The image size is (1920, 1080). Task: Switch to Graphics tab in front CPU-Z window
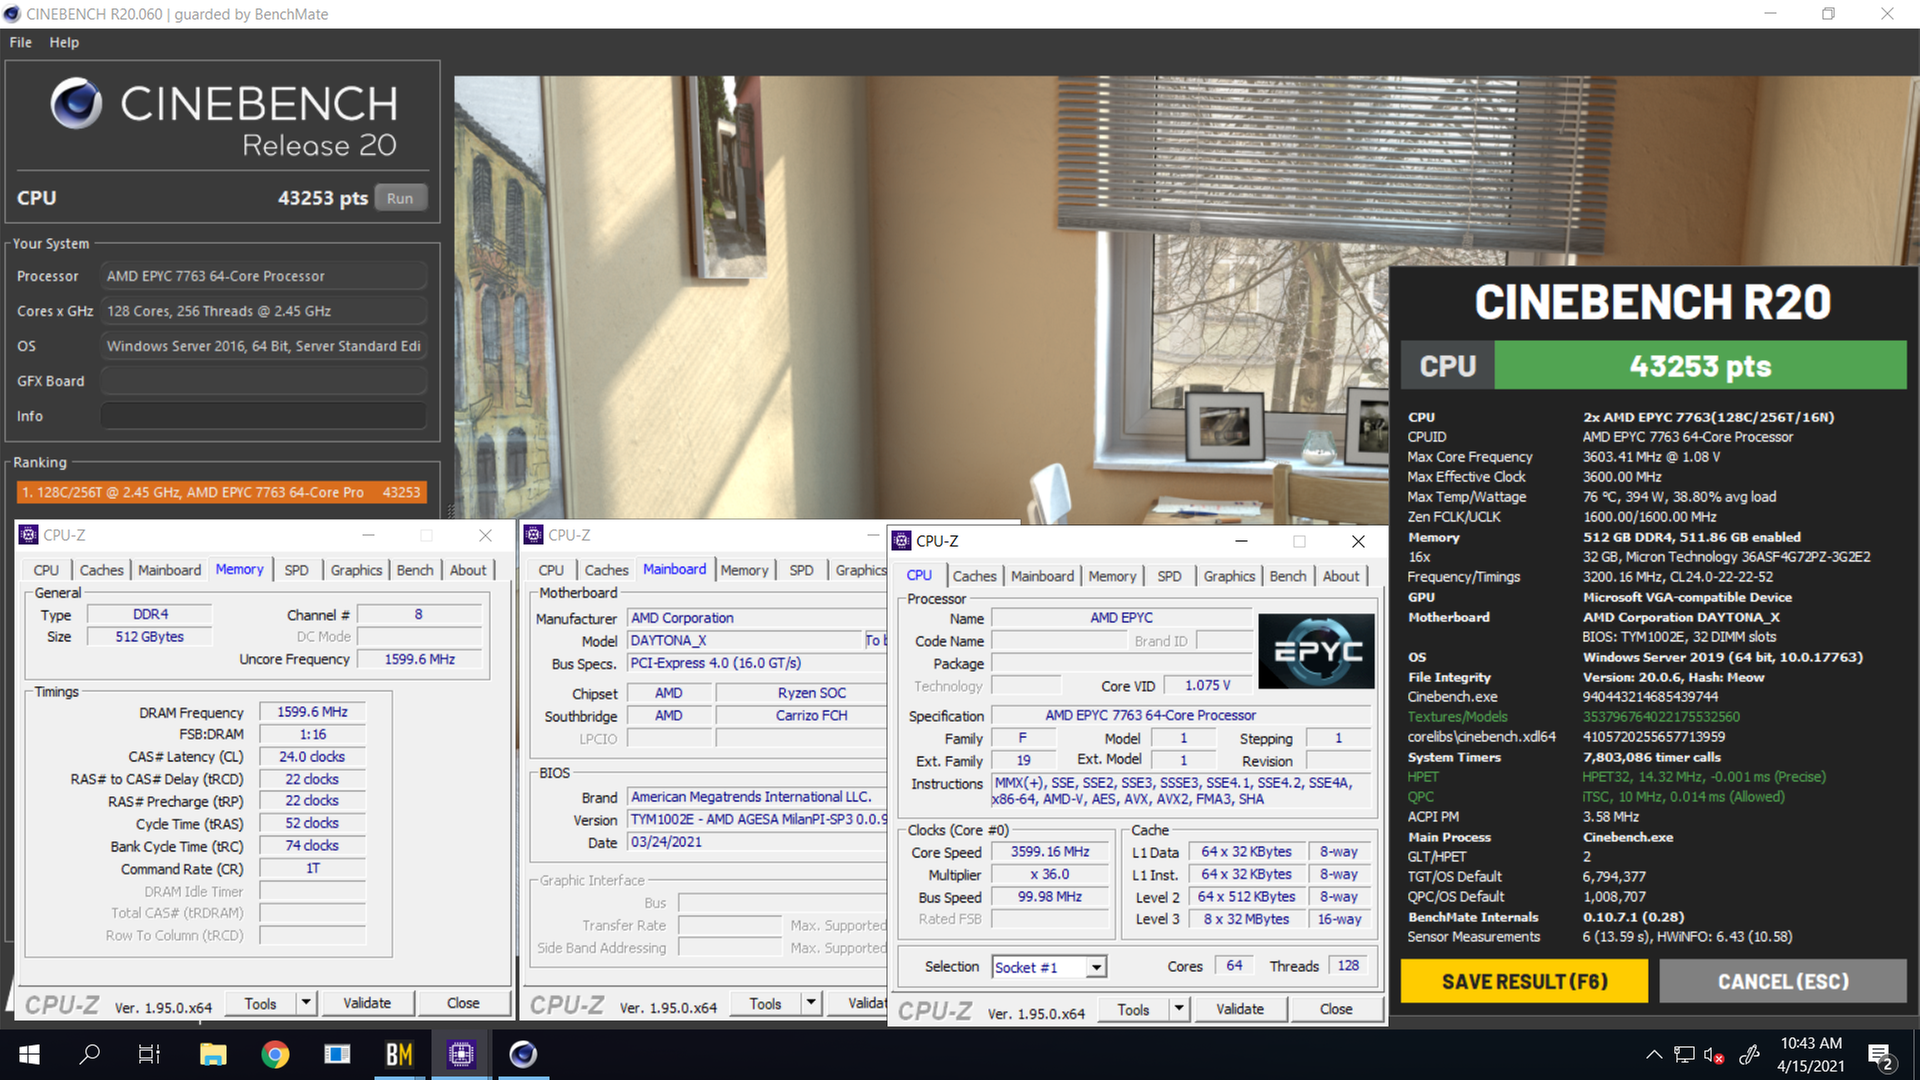tap(1229, 576)
